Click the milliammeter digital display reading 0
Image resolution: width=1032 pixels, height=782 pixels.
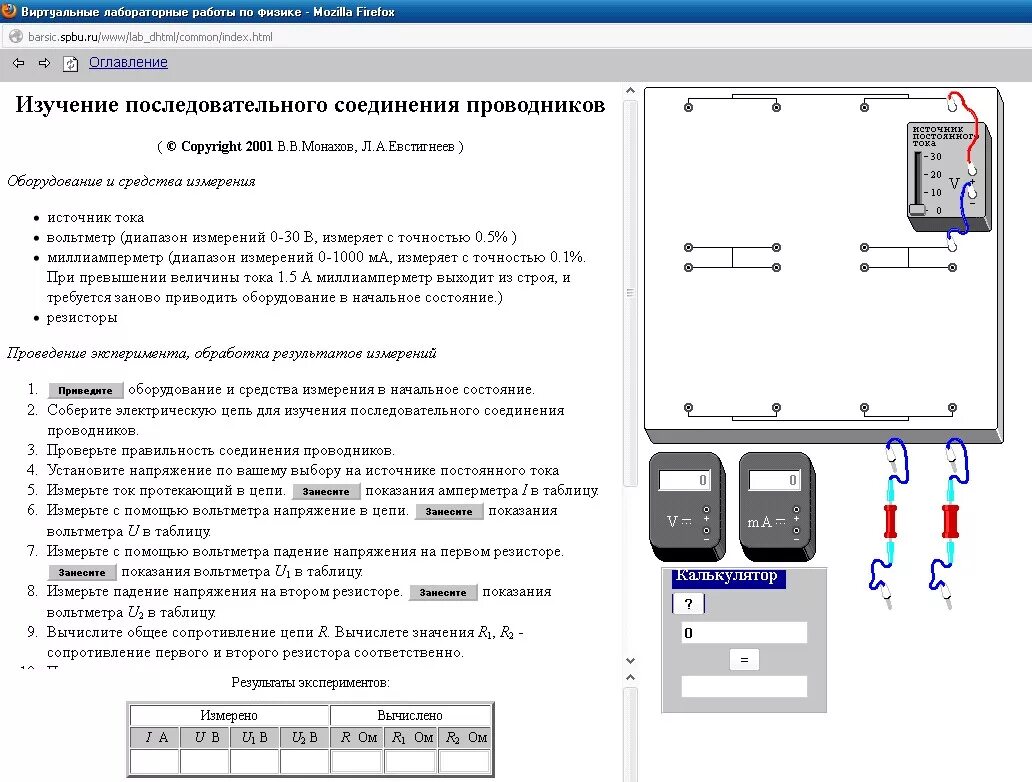pyautogui.click(x=774, y=480)
